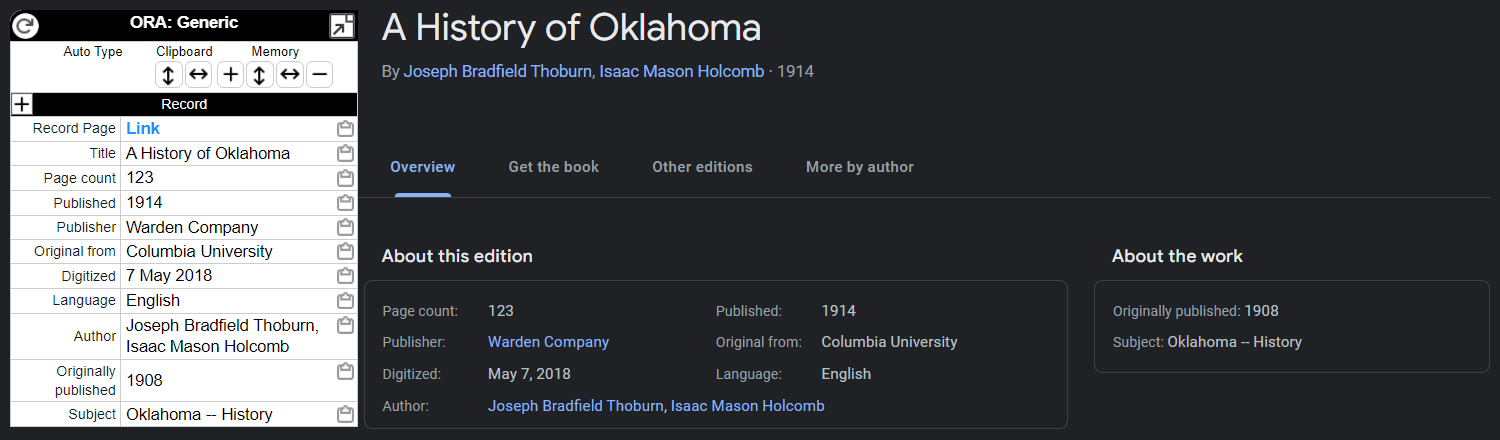The image size is (1500, 440).
Task: Click the Memory minus button
Action: click(x=319, y=74)
